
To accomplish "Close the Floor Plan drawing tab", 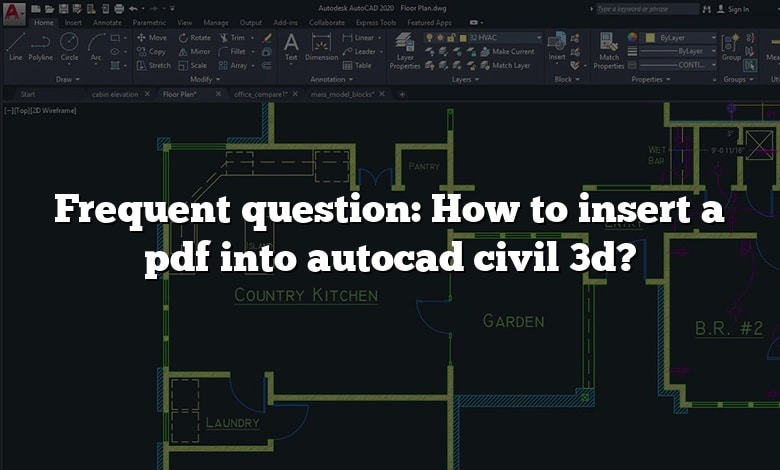I will pos(218,94).
